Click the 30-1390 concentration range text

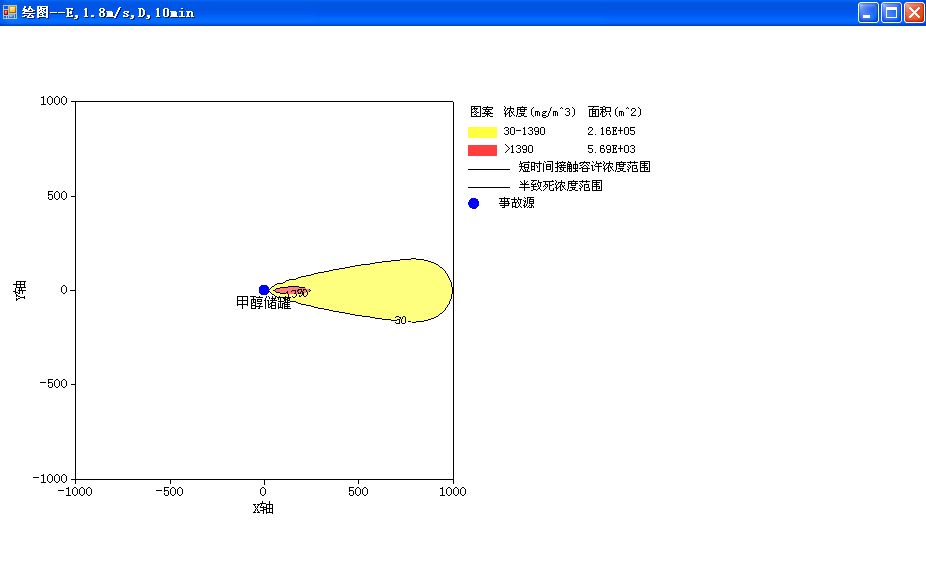(x=524, y=131)
